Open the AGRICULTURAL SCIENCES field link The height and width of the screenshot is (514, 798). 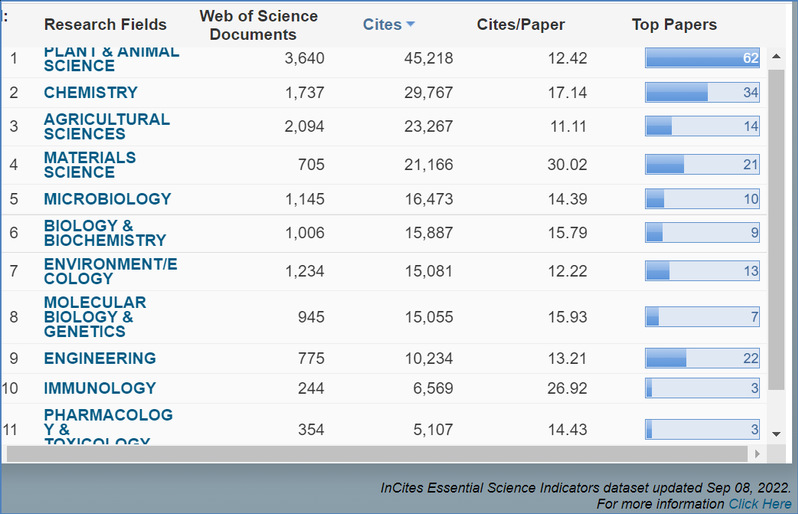pyautogui.click(x=106, y=126)
